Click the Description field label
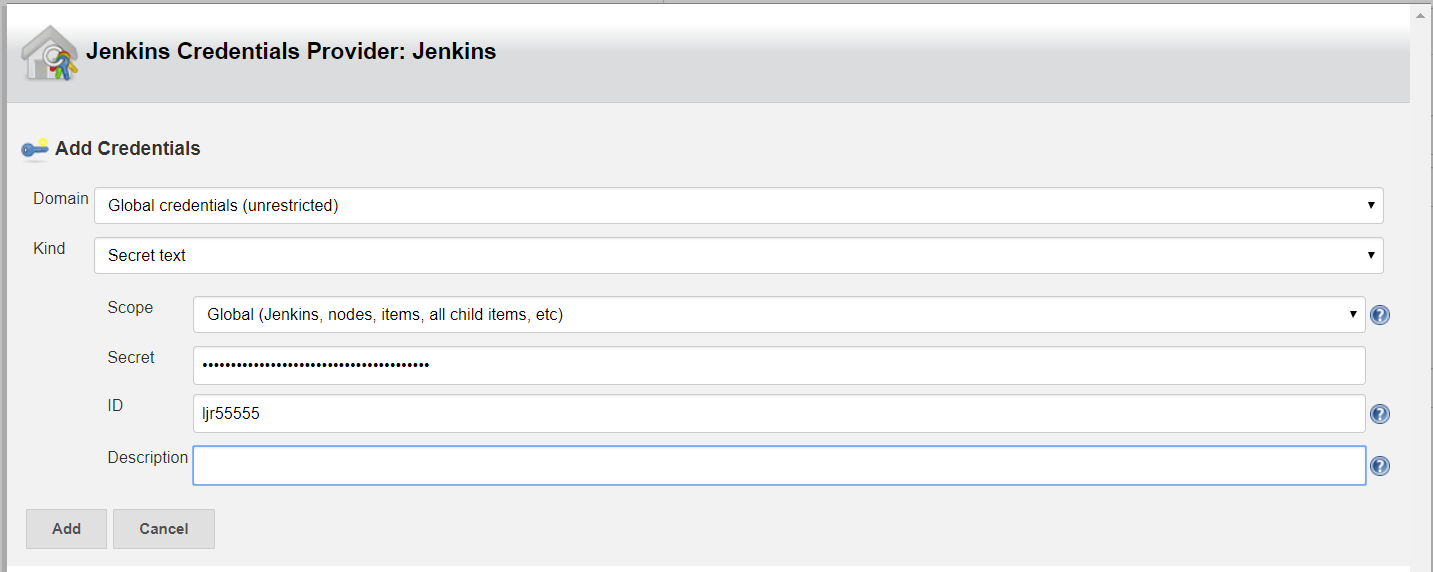This screenshot has height=572, width=1433. point(148,457)
